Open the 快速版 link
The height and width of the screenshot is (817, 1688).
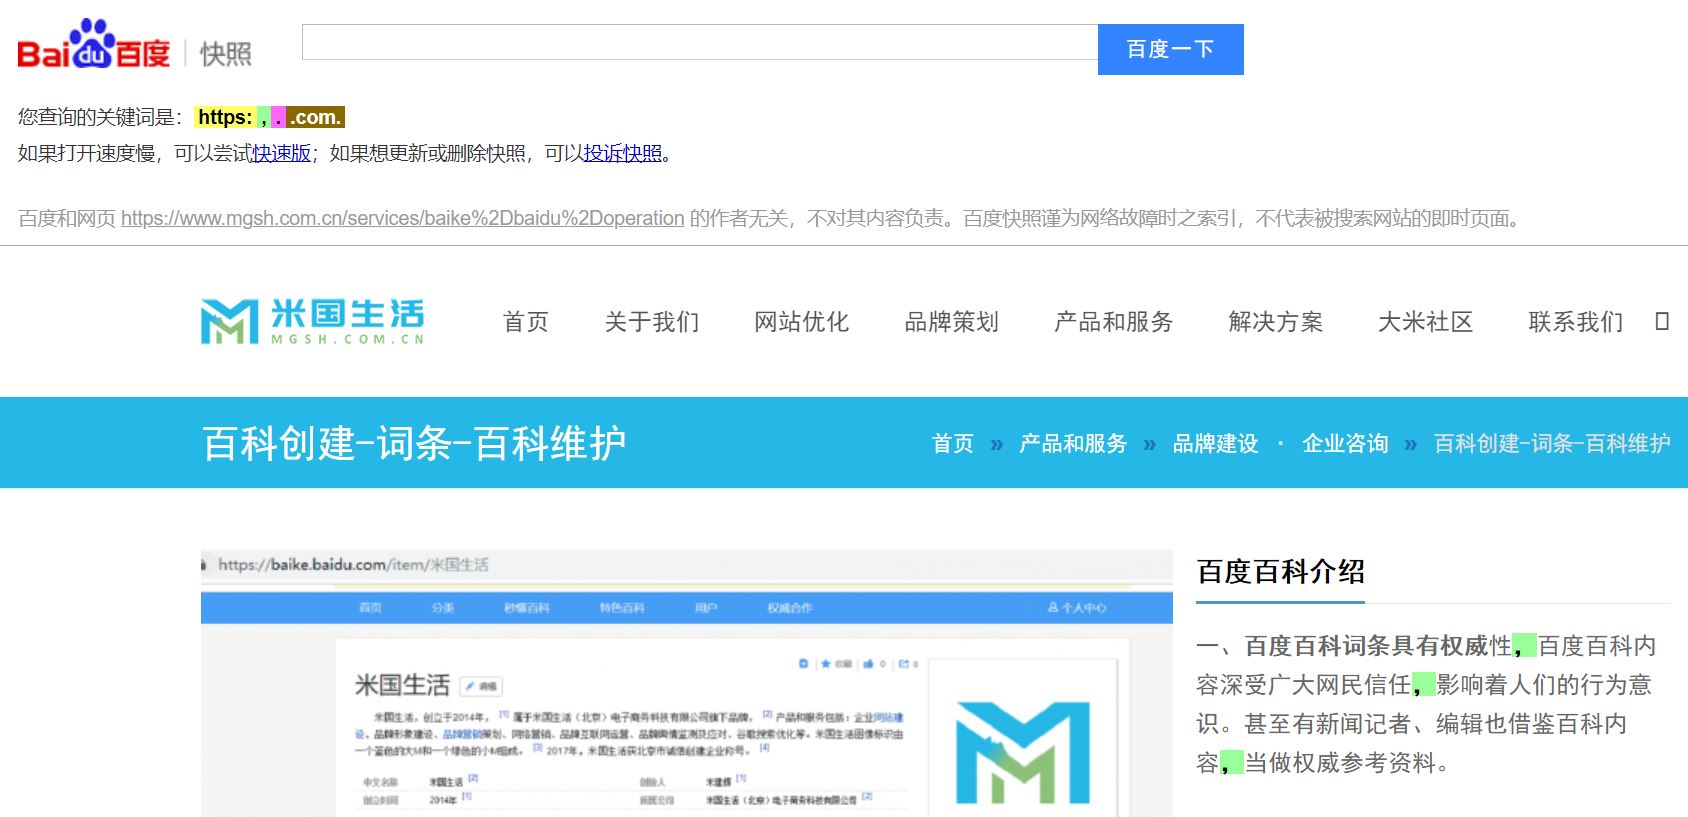pyautogui.click(x=281, y=153)
